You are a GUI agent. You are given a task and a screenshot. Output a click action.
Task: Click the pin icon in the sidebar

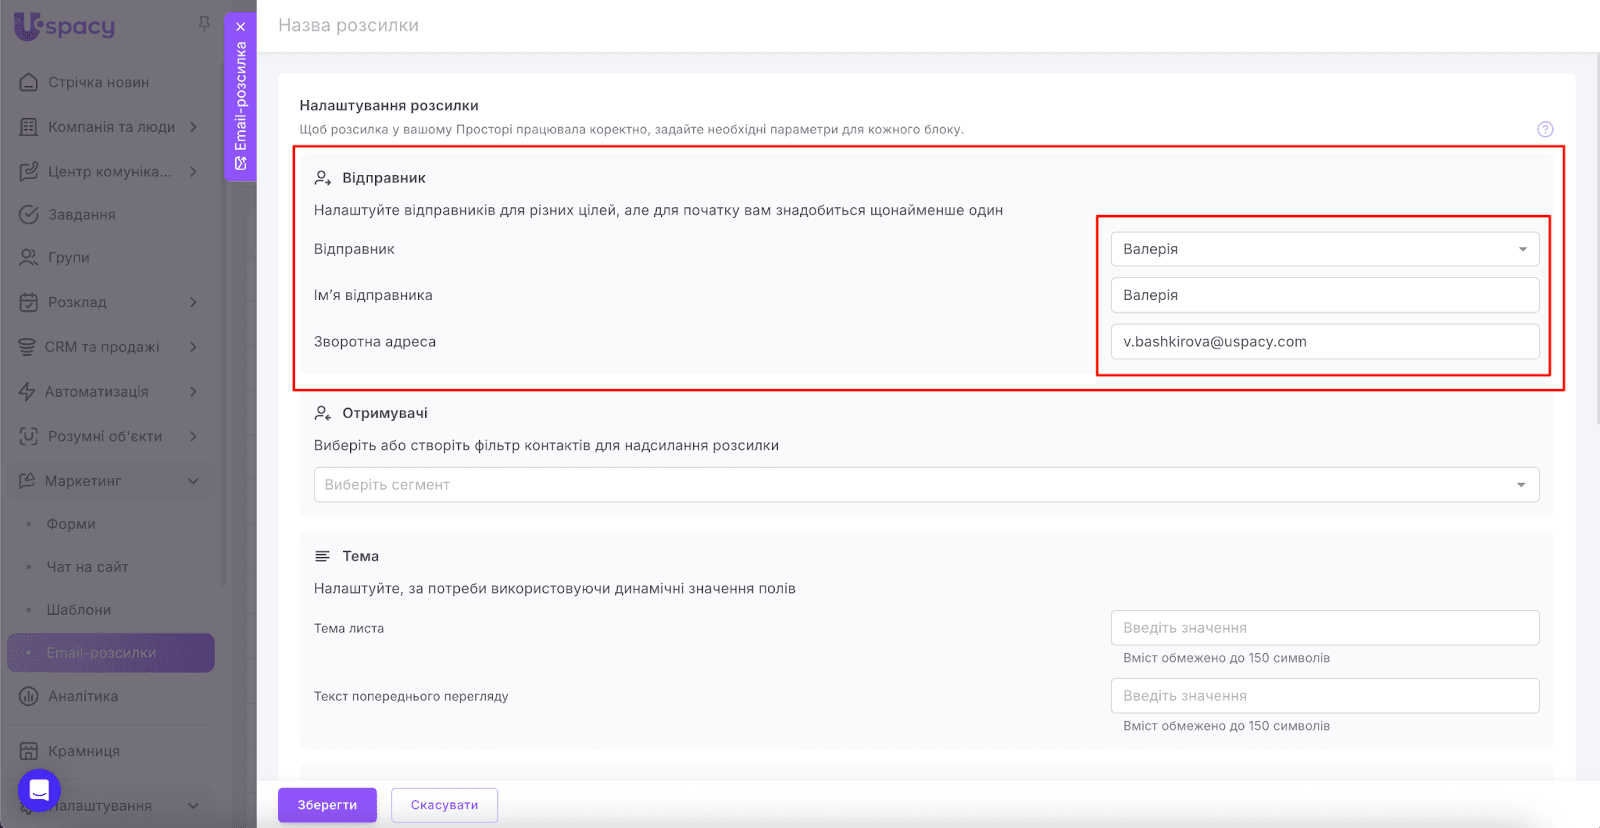204,23
